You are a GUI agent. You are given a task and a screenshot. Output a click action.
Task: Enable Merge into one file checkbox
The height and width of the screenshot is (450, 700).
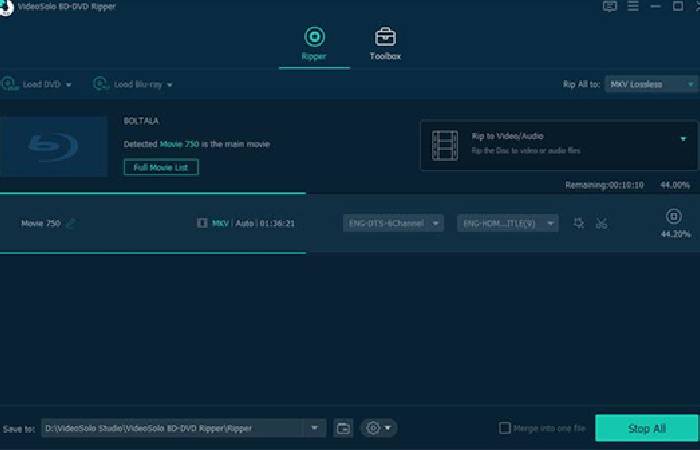504,428
